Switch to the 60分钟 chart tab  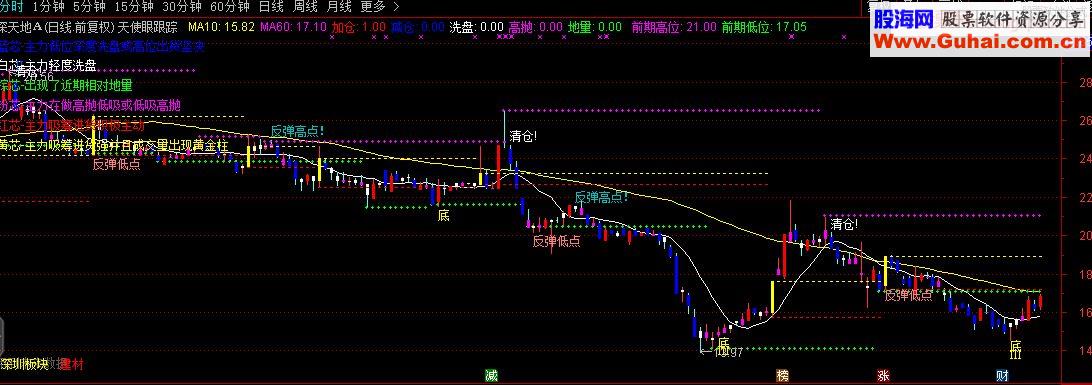(x=229, y=7)
